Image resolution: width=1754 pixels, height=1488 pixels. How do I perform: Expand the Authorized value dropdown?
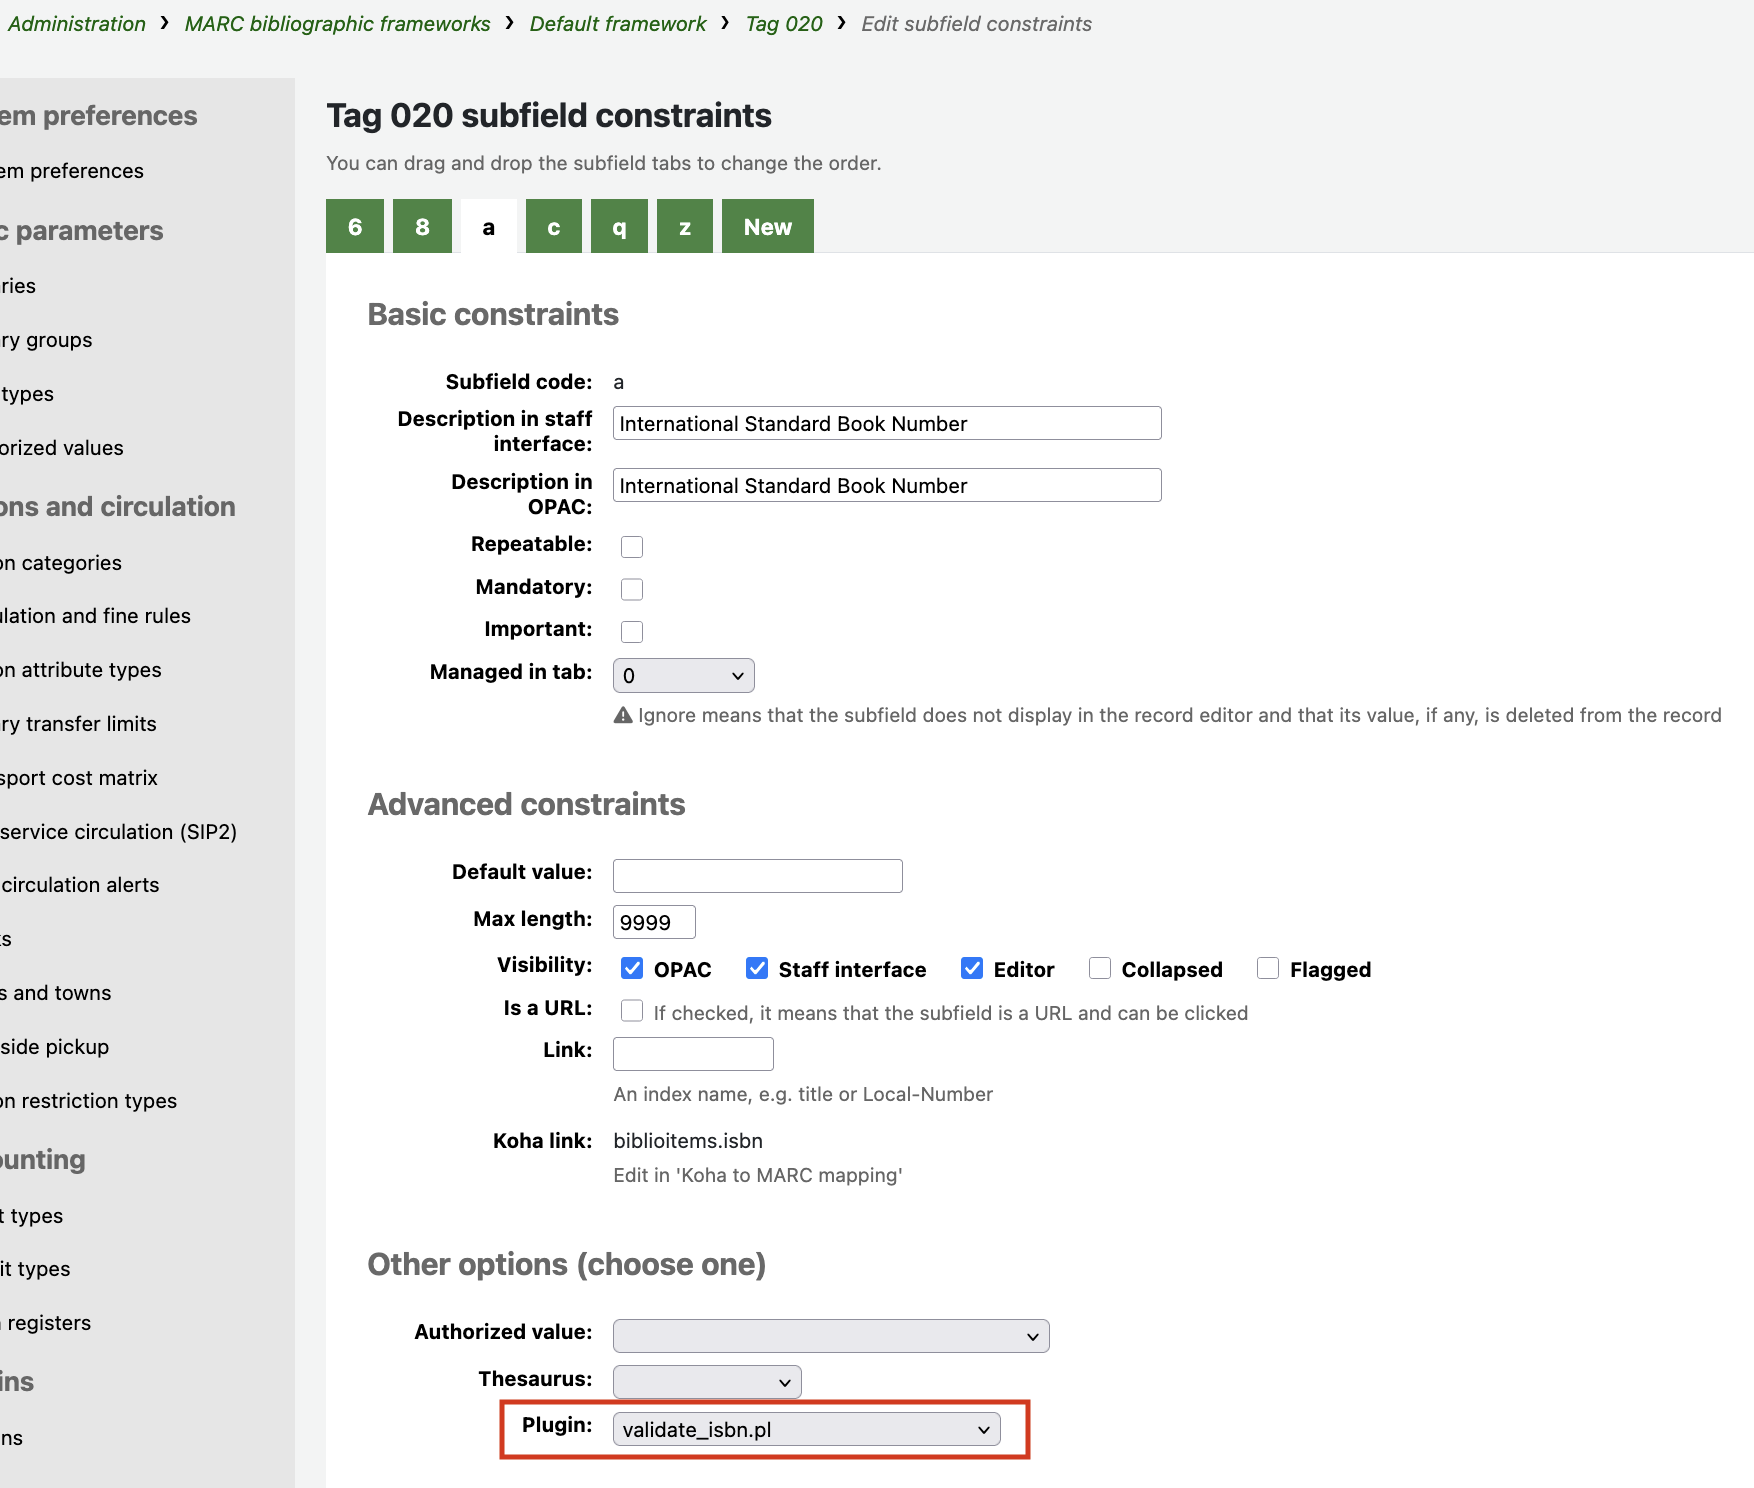(x=830, y=1336)
